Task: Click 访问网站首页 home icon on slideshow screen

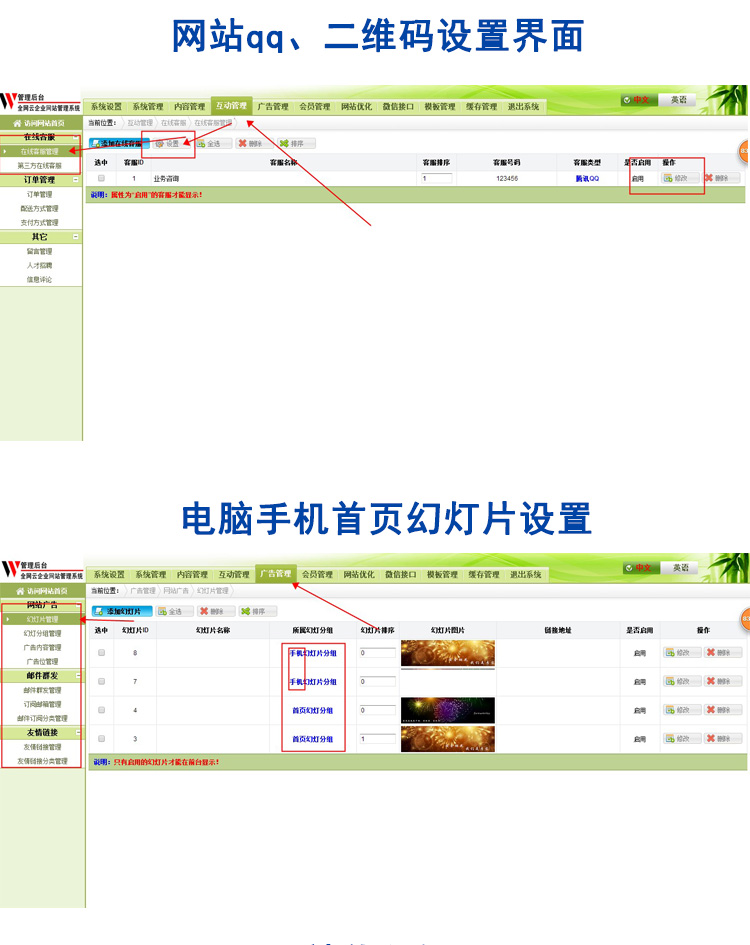Action: pos(20,591)
